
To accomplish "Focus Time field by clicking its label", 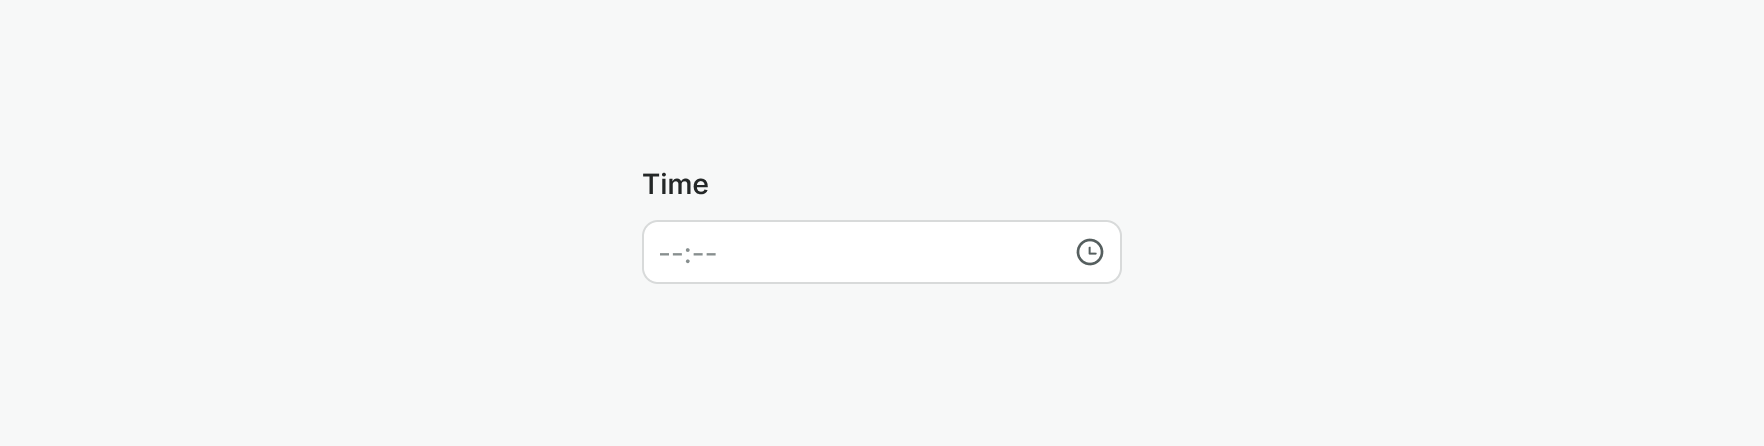I will tap(675, 184).
